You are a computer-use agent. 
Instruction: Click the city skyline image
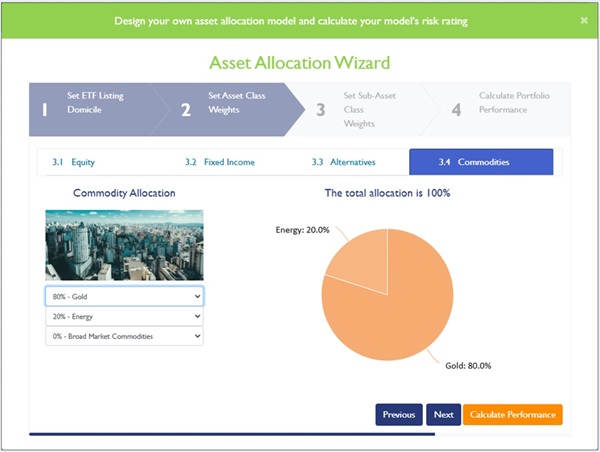124,245
